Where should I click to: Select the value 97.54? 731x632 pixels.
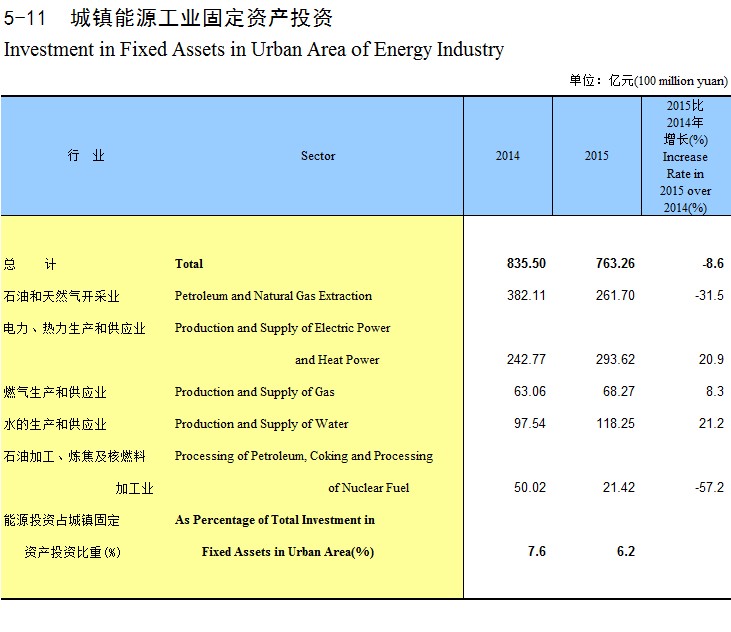tap(530, 424)
